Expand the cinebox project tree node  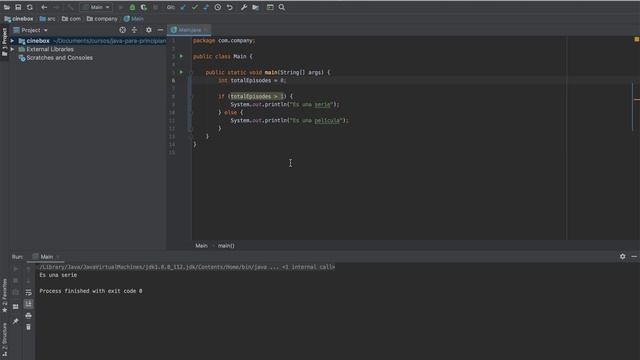pos(12,41)
